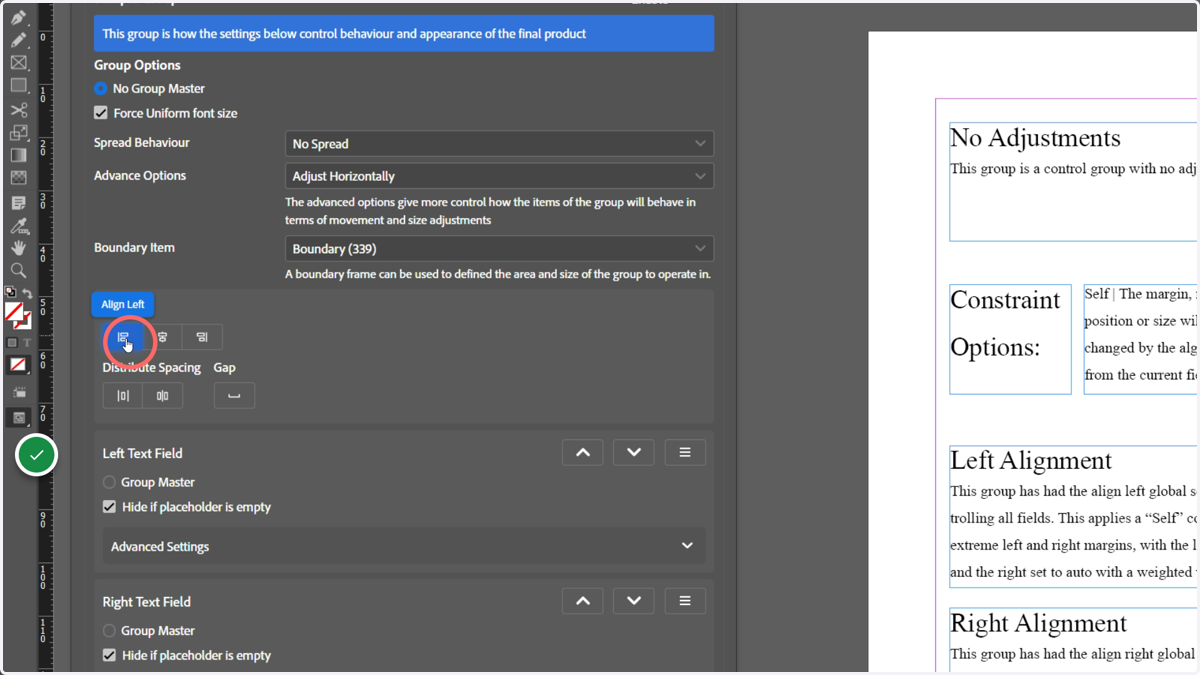This screenshot has width=1200, height=675.
Task: Move Right Text Field down
Action: tap(634, 601)
